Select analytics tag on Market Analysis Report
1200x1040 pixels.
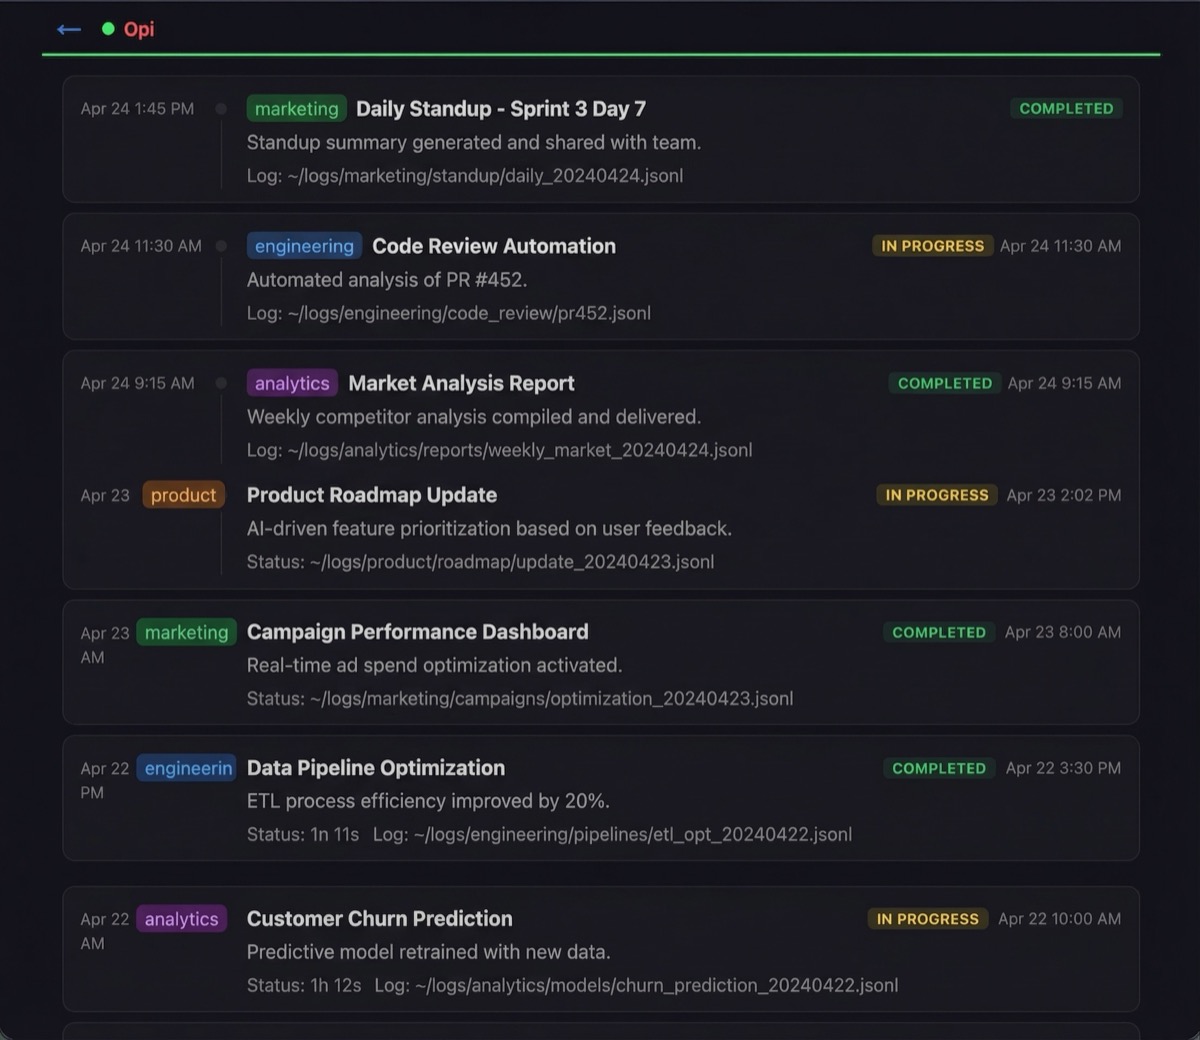click(292, 383)
